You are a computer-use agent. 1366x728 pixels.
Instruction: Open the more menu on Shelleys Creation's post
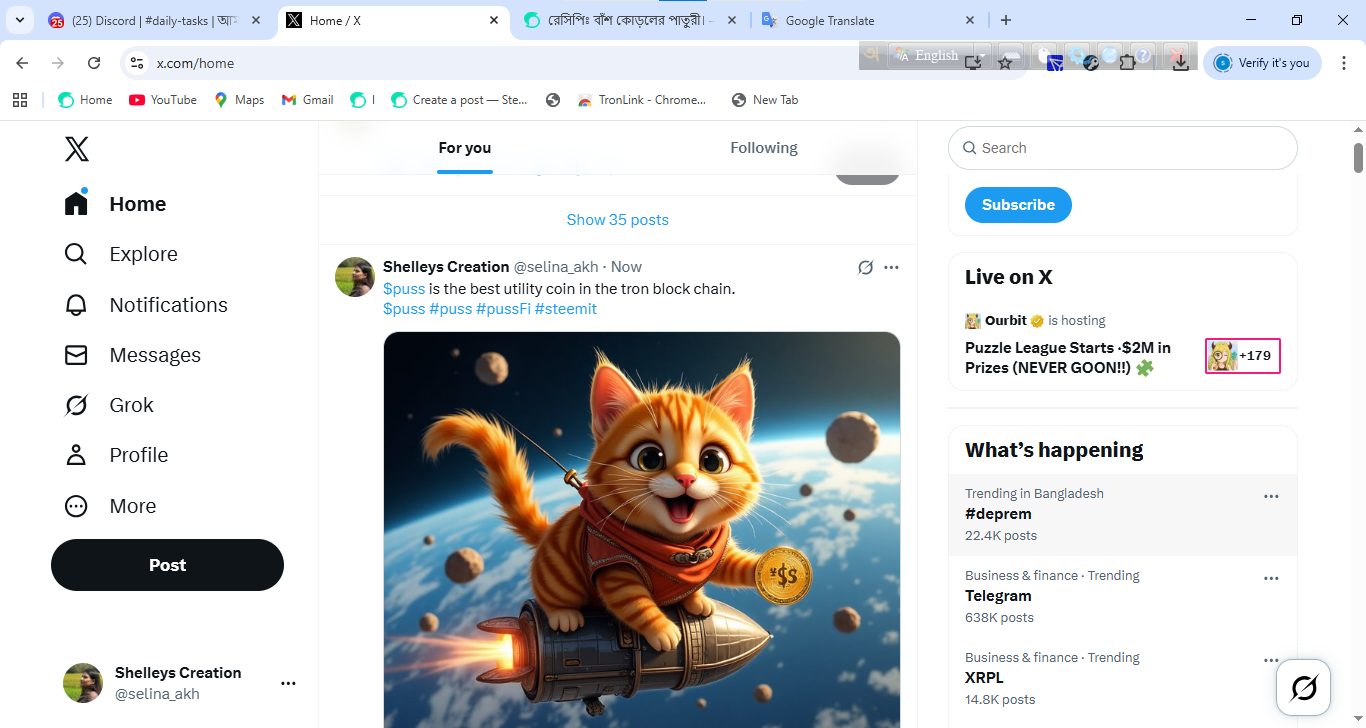tap(891, 267)
